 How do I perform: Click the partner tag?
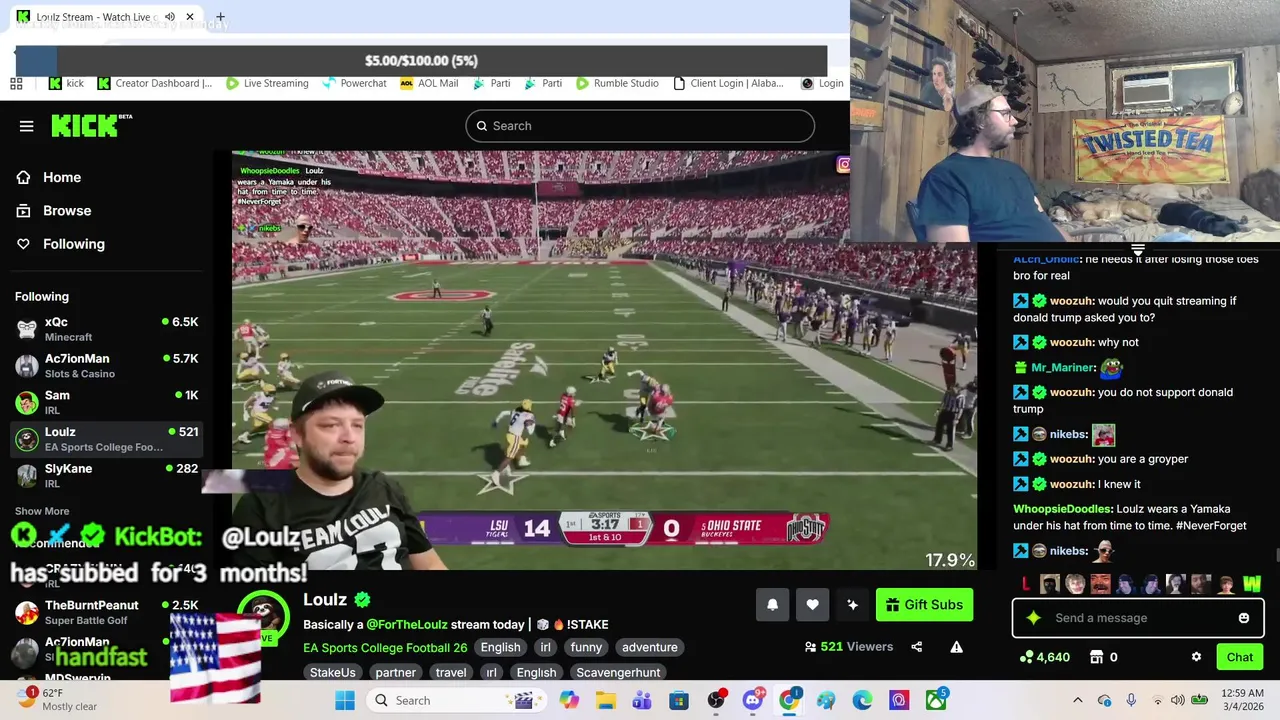point(396,673)
